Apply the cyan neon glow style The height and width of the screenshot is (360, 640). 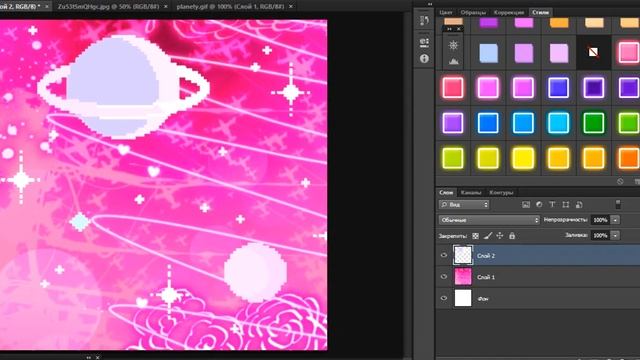pyautogui.click(x=558, y=123)
